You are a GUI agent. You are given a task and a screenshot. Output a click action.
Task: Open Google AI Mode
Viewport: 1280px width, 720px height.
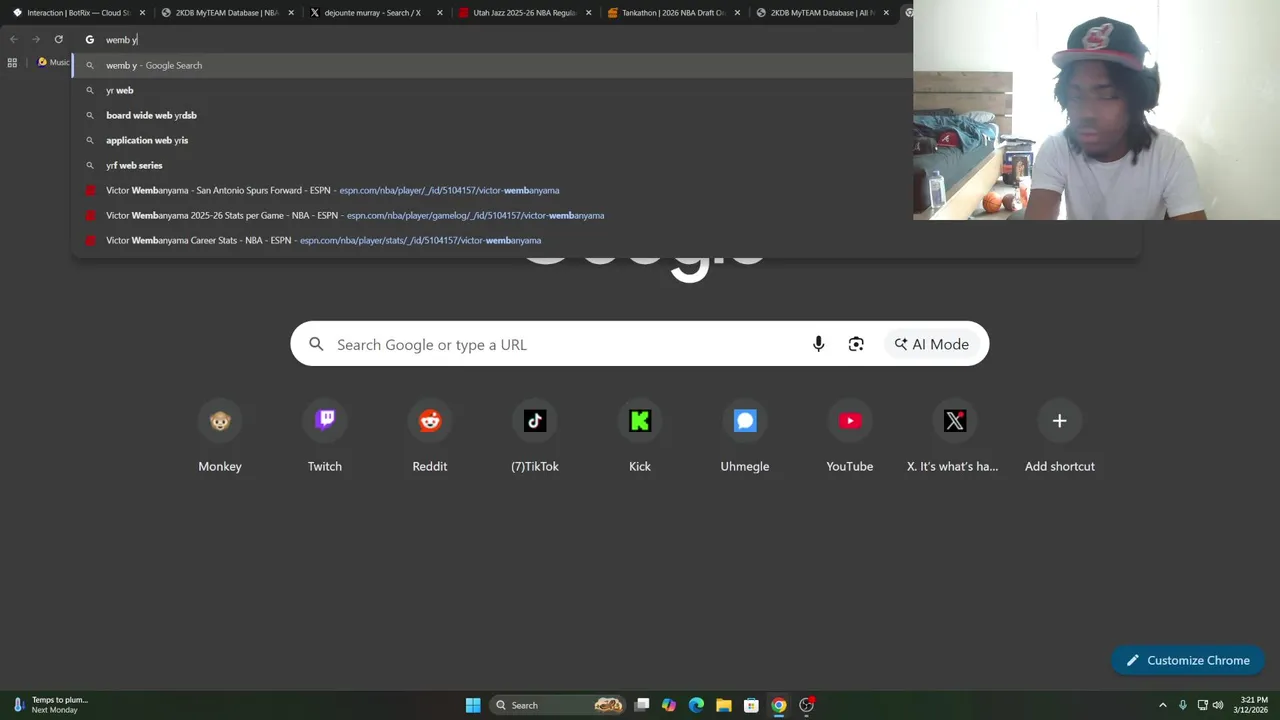pos(932,344)
